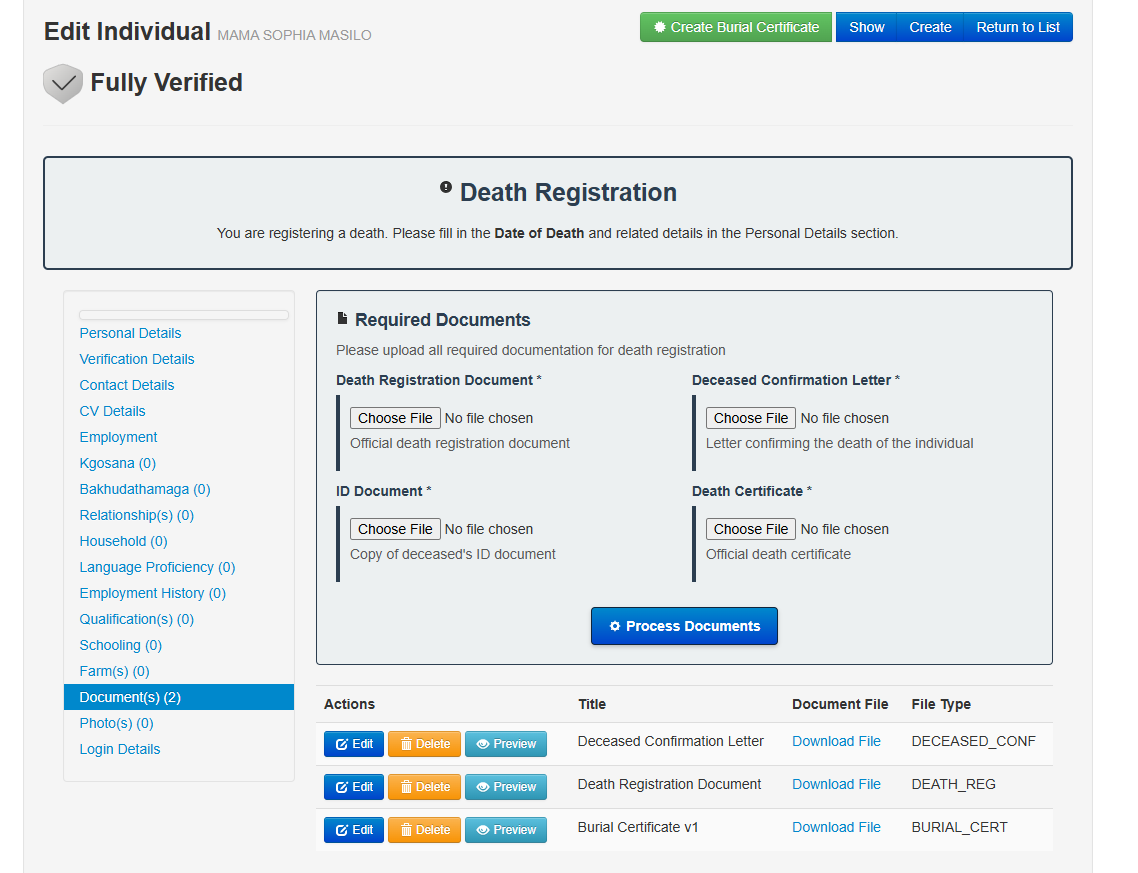The width and height of the screenshot is (1138, 873).
Task: Click Create Burial Certificate button
Action: click(736, 27)
